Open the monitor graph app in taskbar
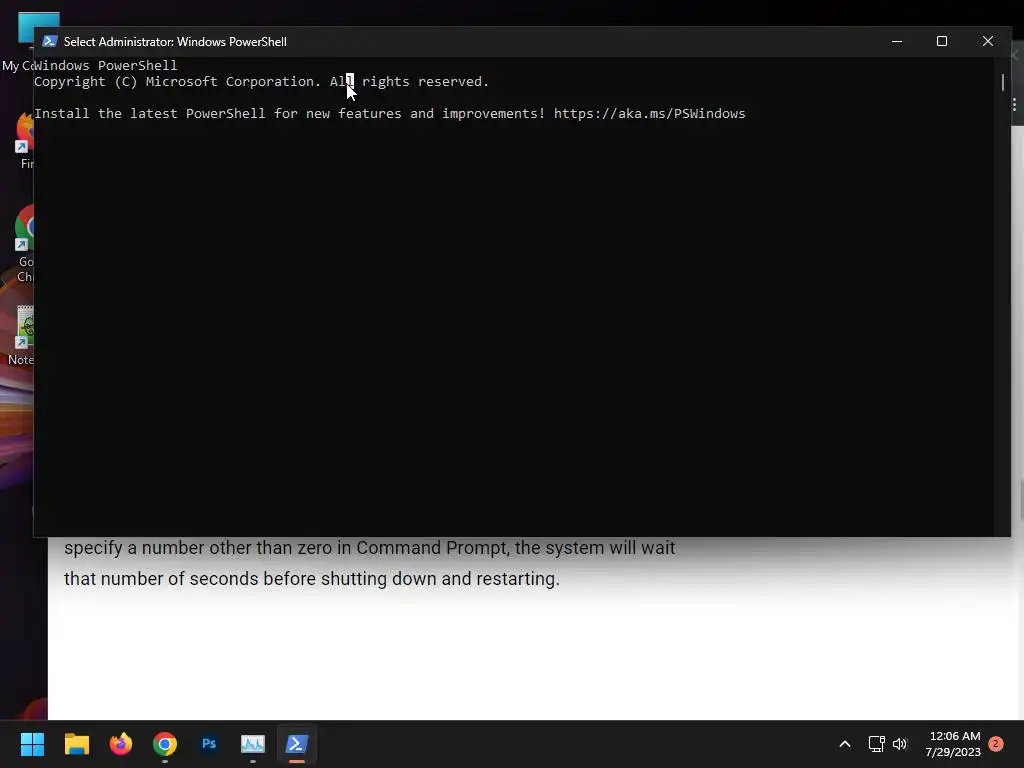Screen dimensions: 1024x768 [253, 744]
